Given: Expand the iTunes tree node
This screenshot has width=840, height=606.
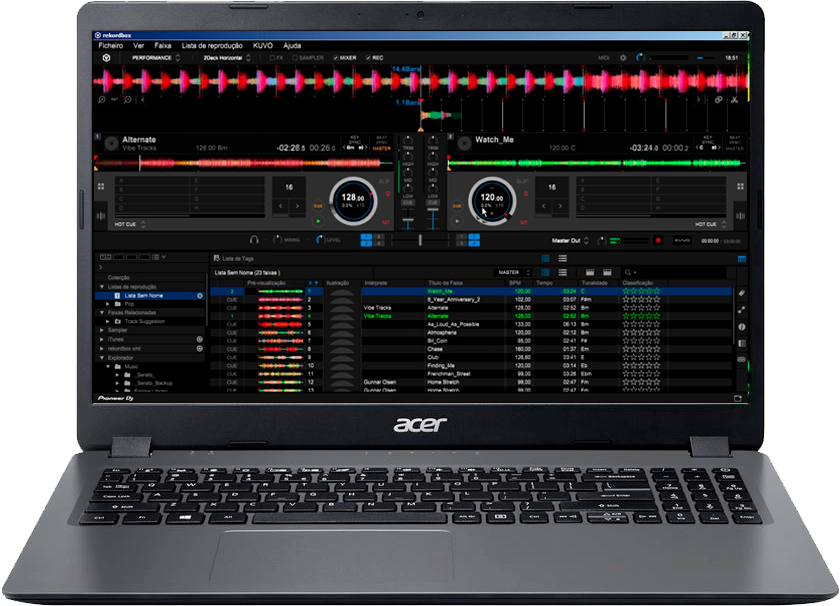Looking at the screenshot, I should [x=102, y=339].
